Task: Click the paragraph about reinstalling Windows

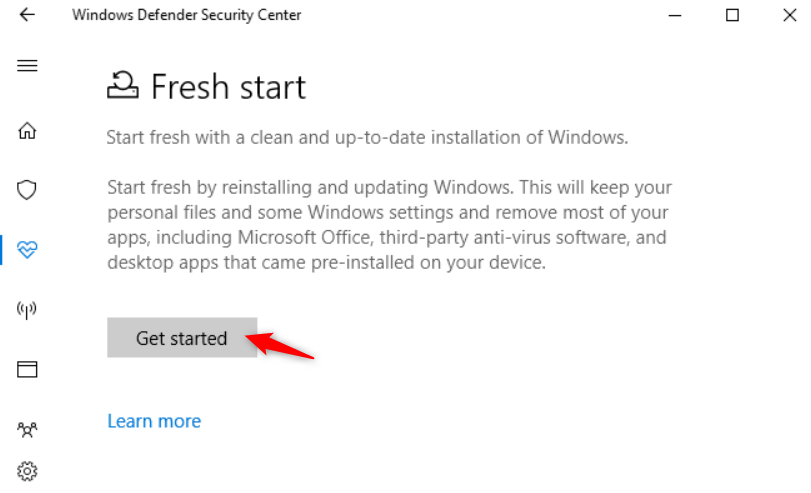Action: coord(388,226)
